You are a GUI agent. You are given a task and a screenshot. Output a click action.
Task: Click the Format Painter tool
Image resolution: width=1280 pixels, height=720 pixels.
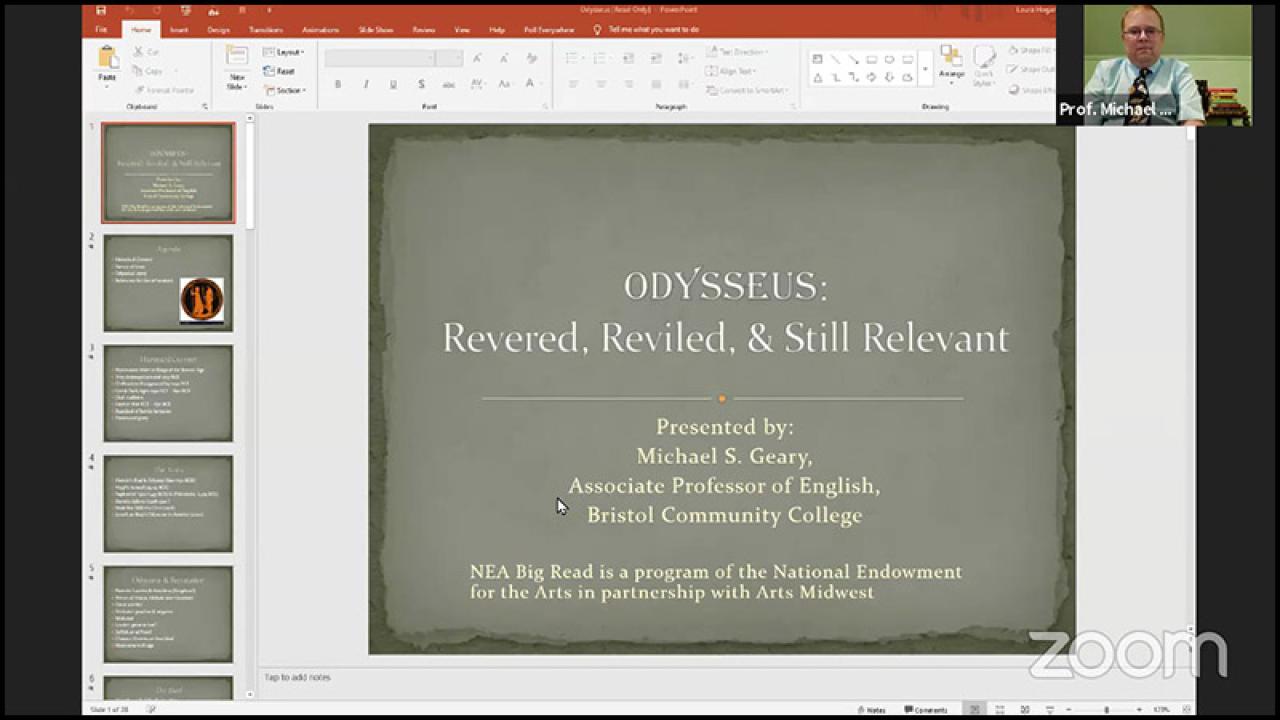click(163, 90)
